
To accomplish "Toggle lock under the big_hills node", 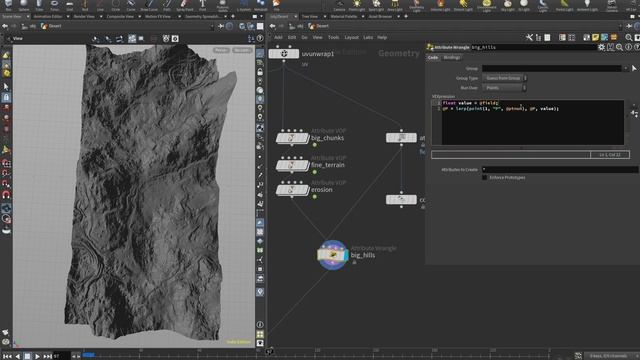I will pos(354,262).
